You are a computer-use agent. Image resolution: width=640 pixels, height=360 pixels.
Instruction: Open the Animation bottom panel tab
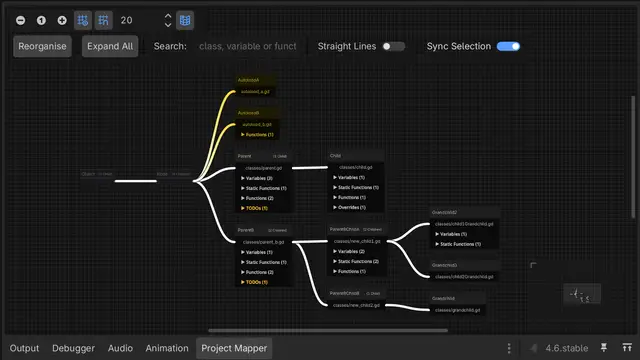pos(167,348)
